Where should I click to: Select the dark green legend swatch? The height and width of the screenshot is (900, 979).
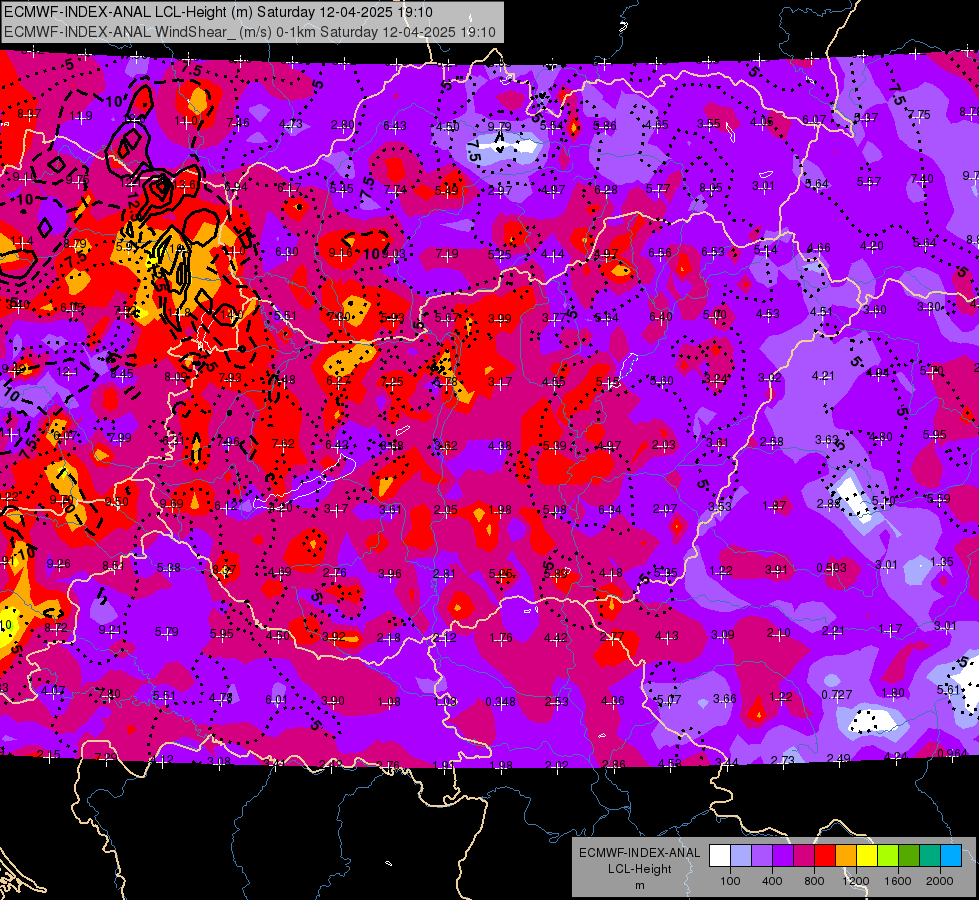(909, 856)
